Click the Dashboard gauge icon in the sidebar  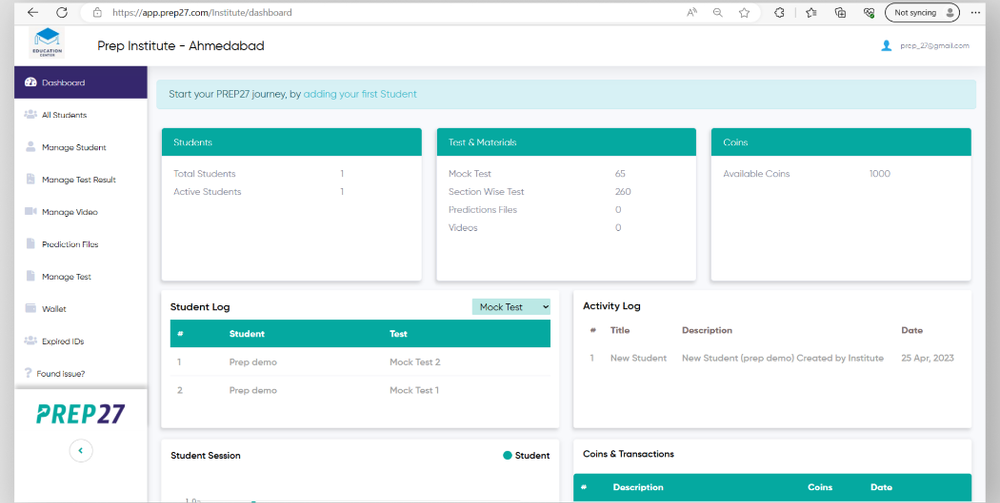click(30, 83)
